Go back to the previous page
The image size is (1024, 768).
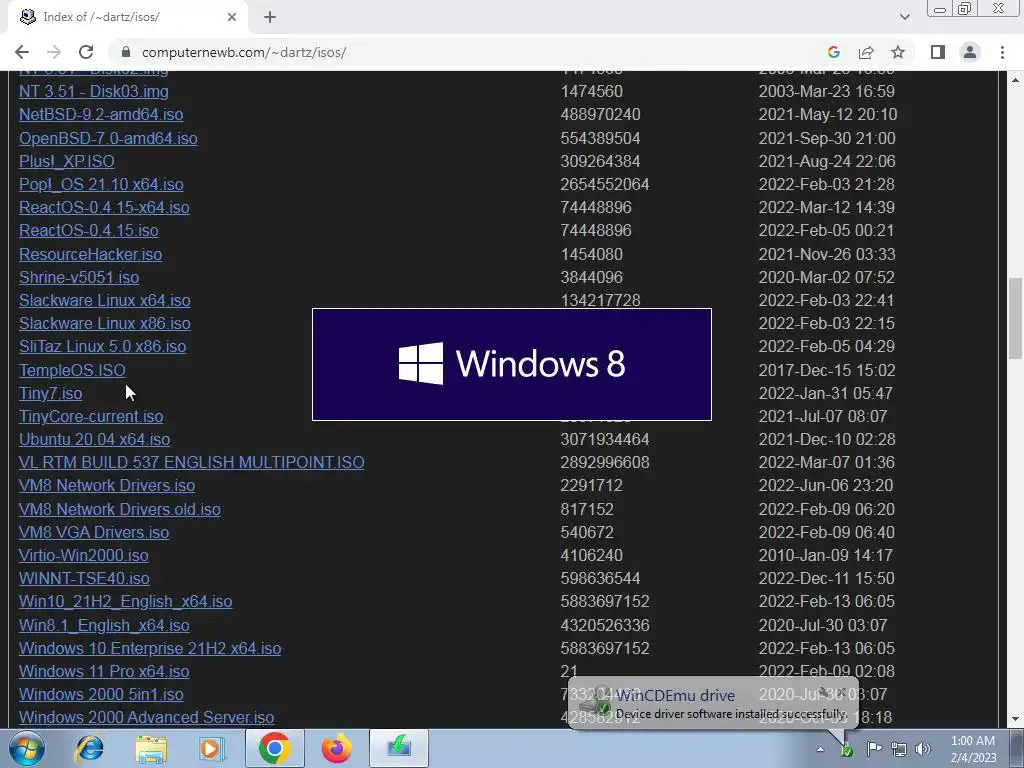click(x=22, y=52)
